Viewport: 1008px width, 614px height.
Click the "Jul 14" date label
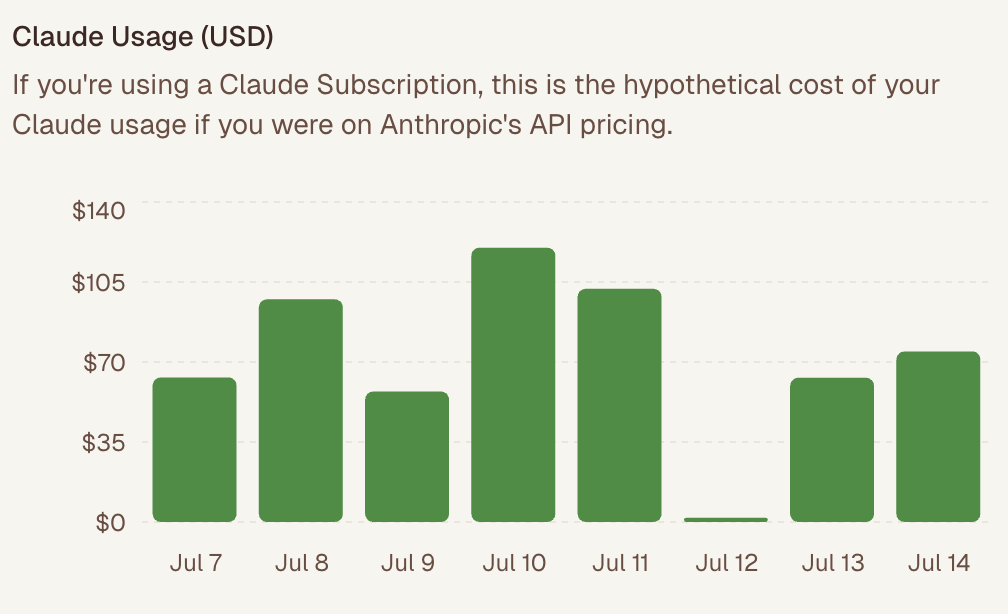coord(939,563)
